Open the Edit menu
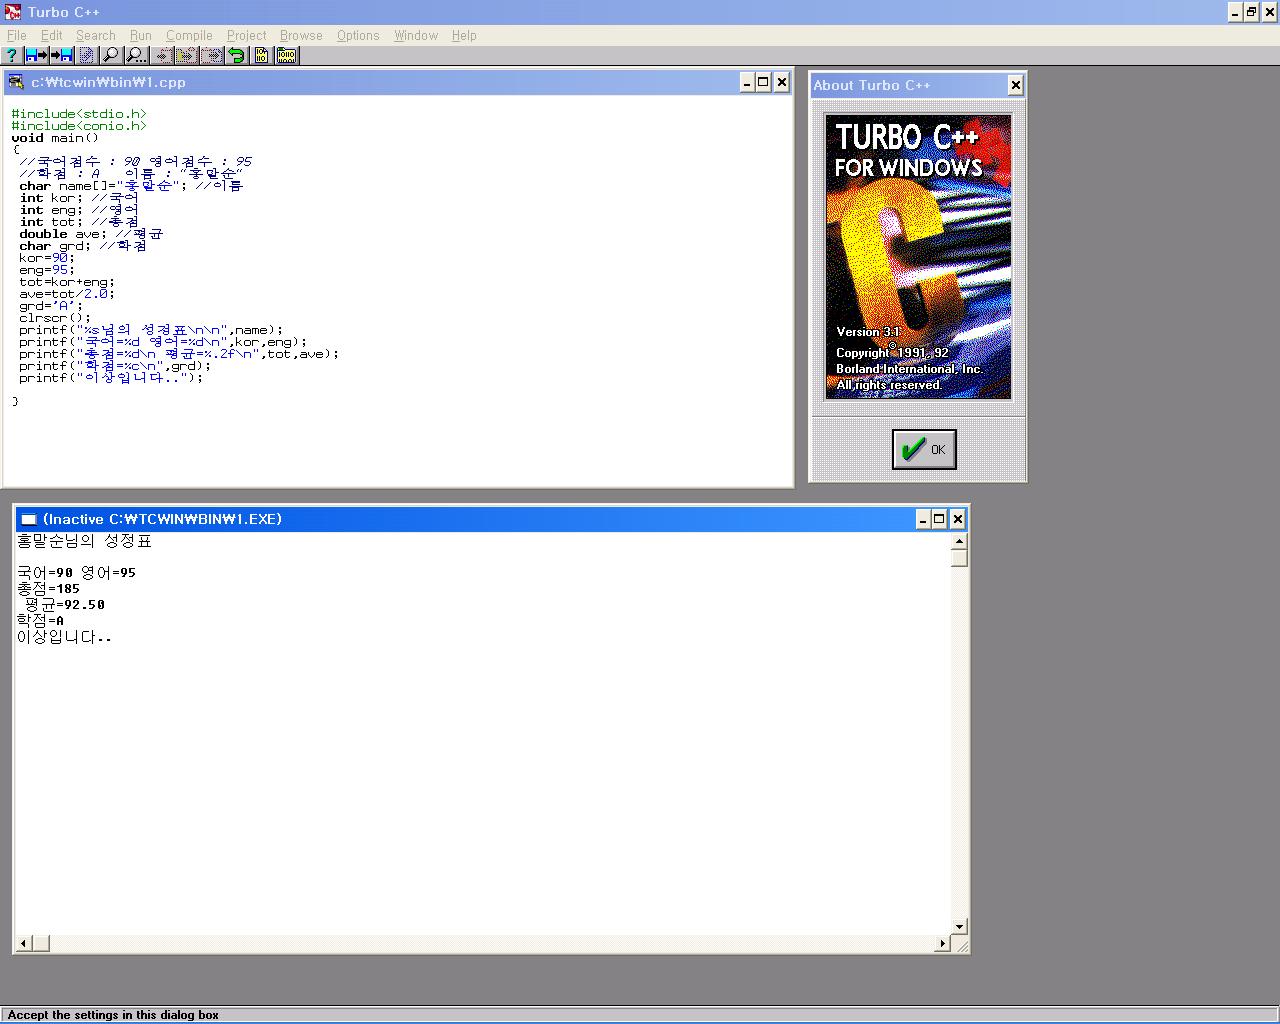 pyautogui.click(x=52, y=35)
